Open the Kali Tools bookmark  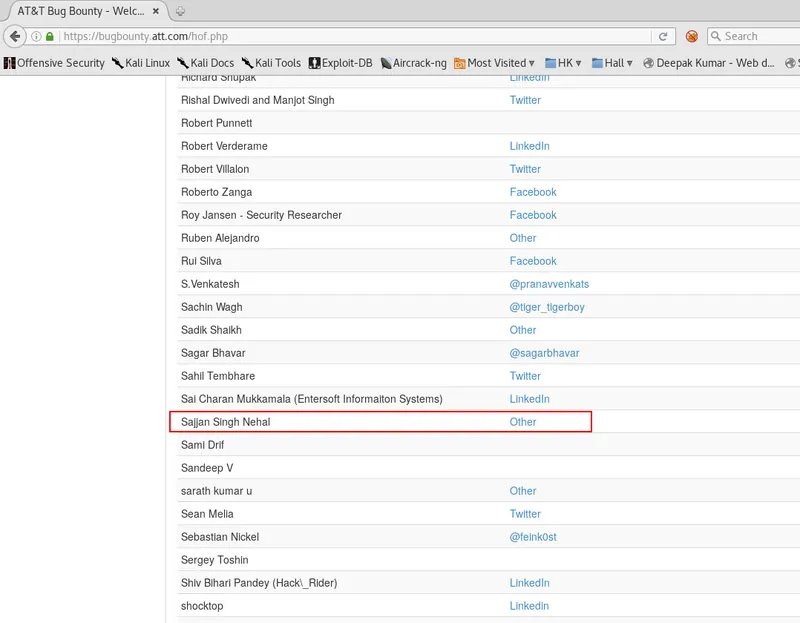(x=271, y=63)
